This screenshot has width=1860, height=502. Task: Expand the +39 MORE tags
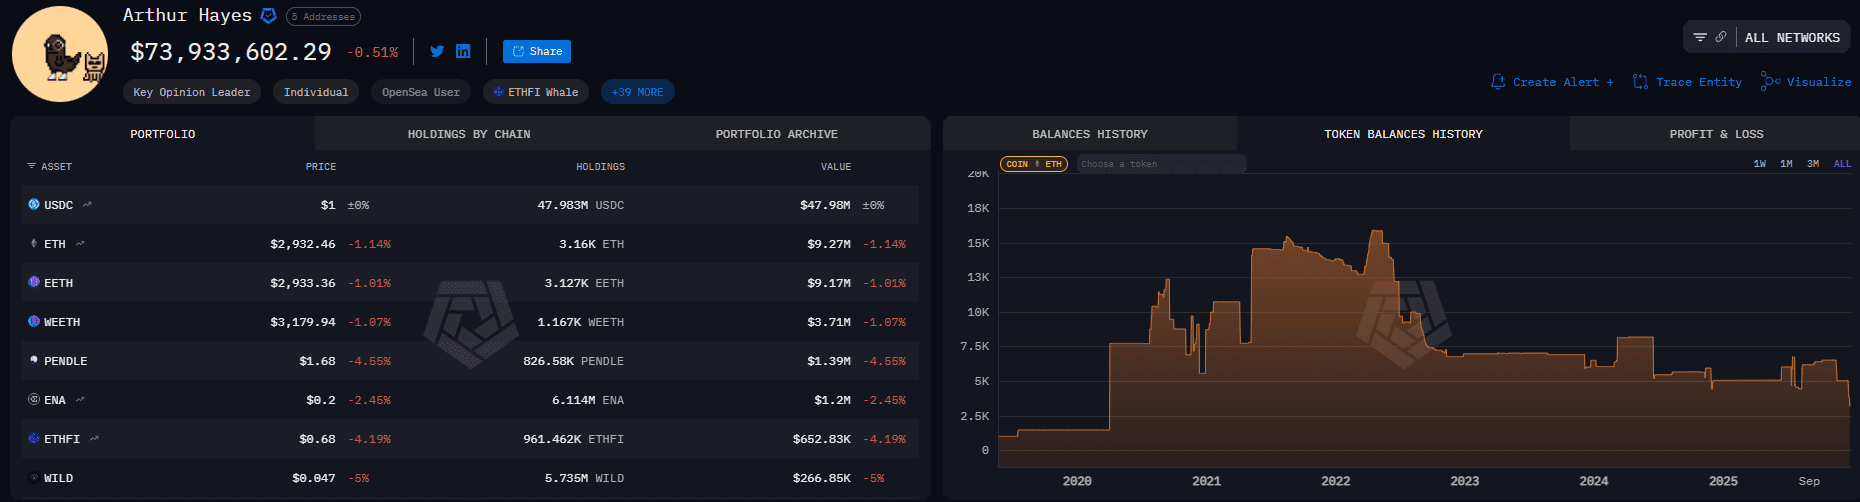(x=637, y=92)
